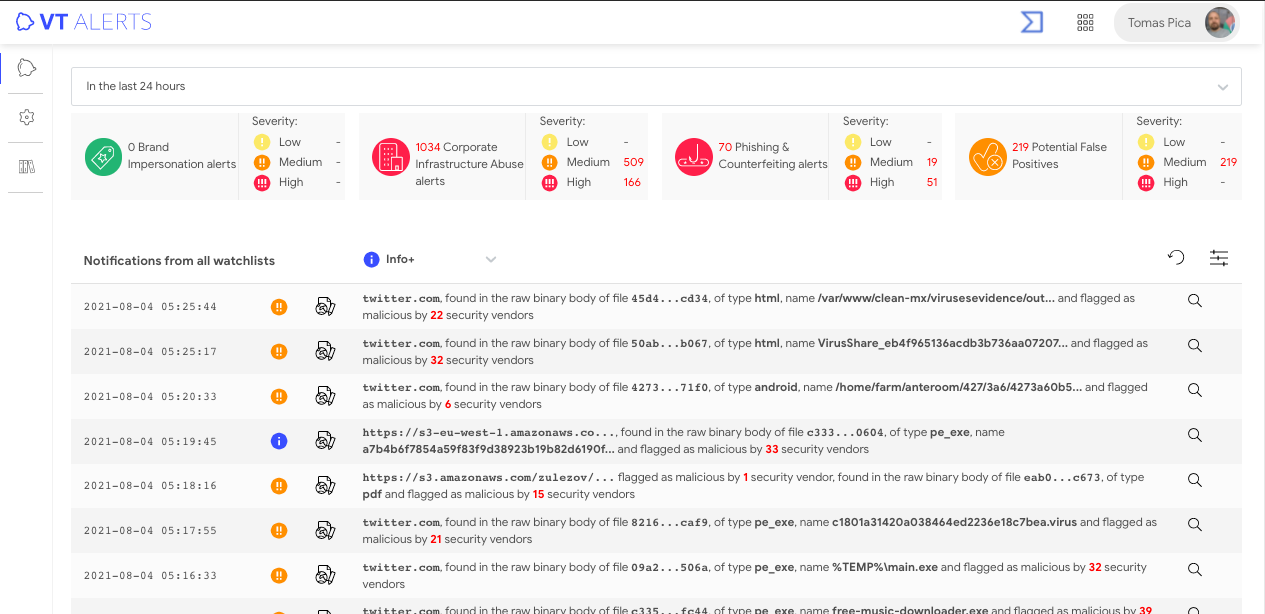Open the filter sliders icon
Viewport: 1265px width, 614px height.
click(x=1219, y=258)
